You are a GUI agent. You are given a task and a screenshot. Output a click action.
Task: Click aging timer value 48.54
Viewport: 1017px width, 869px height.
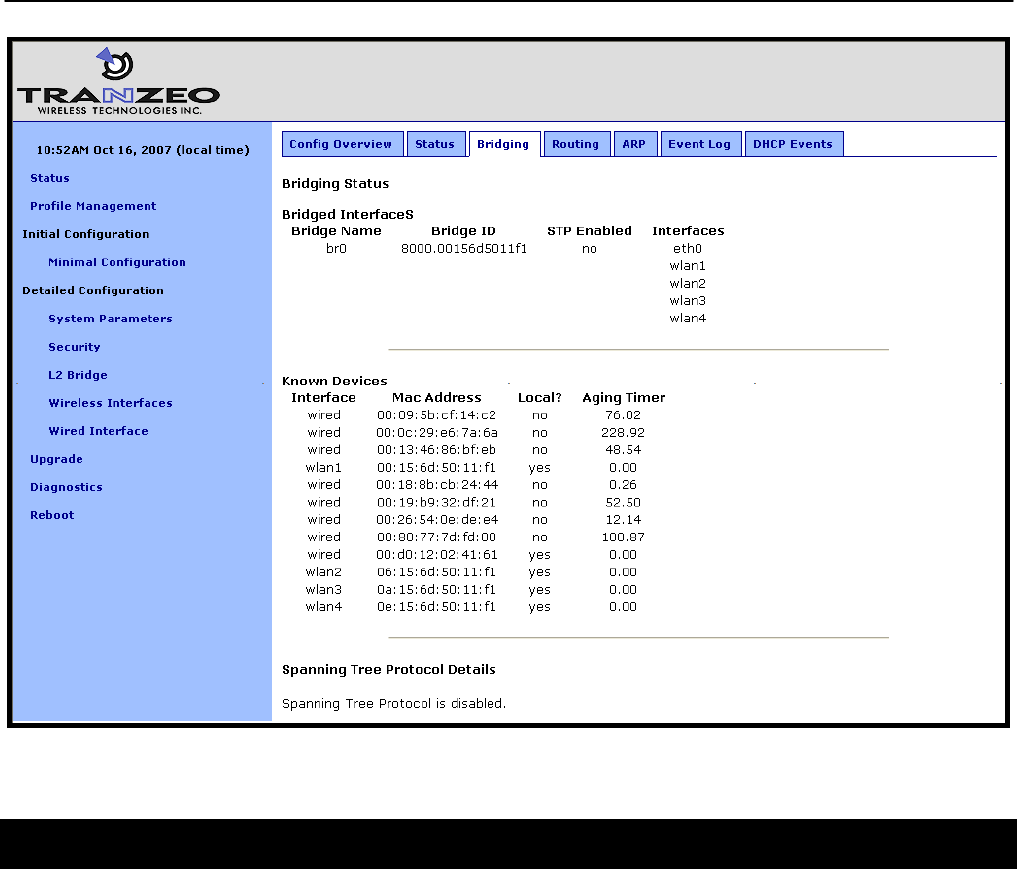tap(623, 450)
